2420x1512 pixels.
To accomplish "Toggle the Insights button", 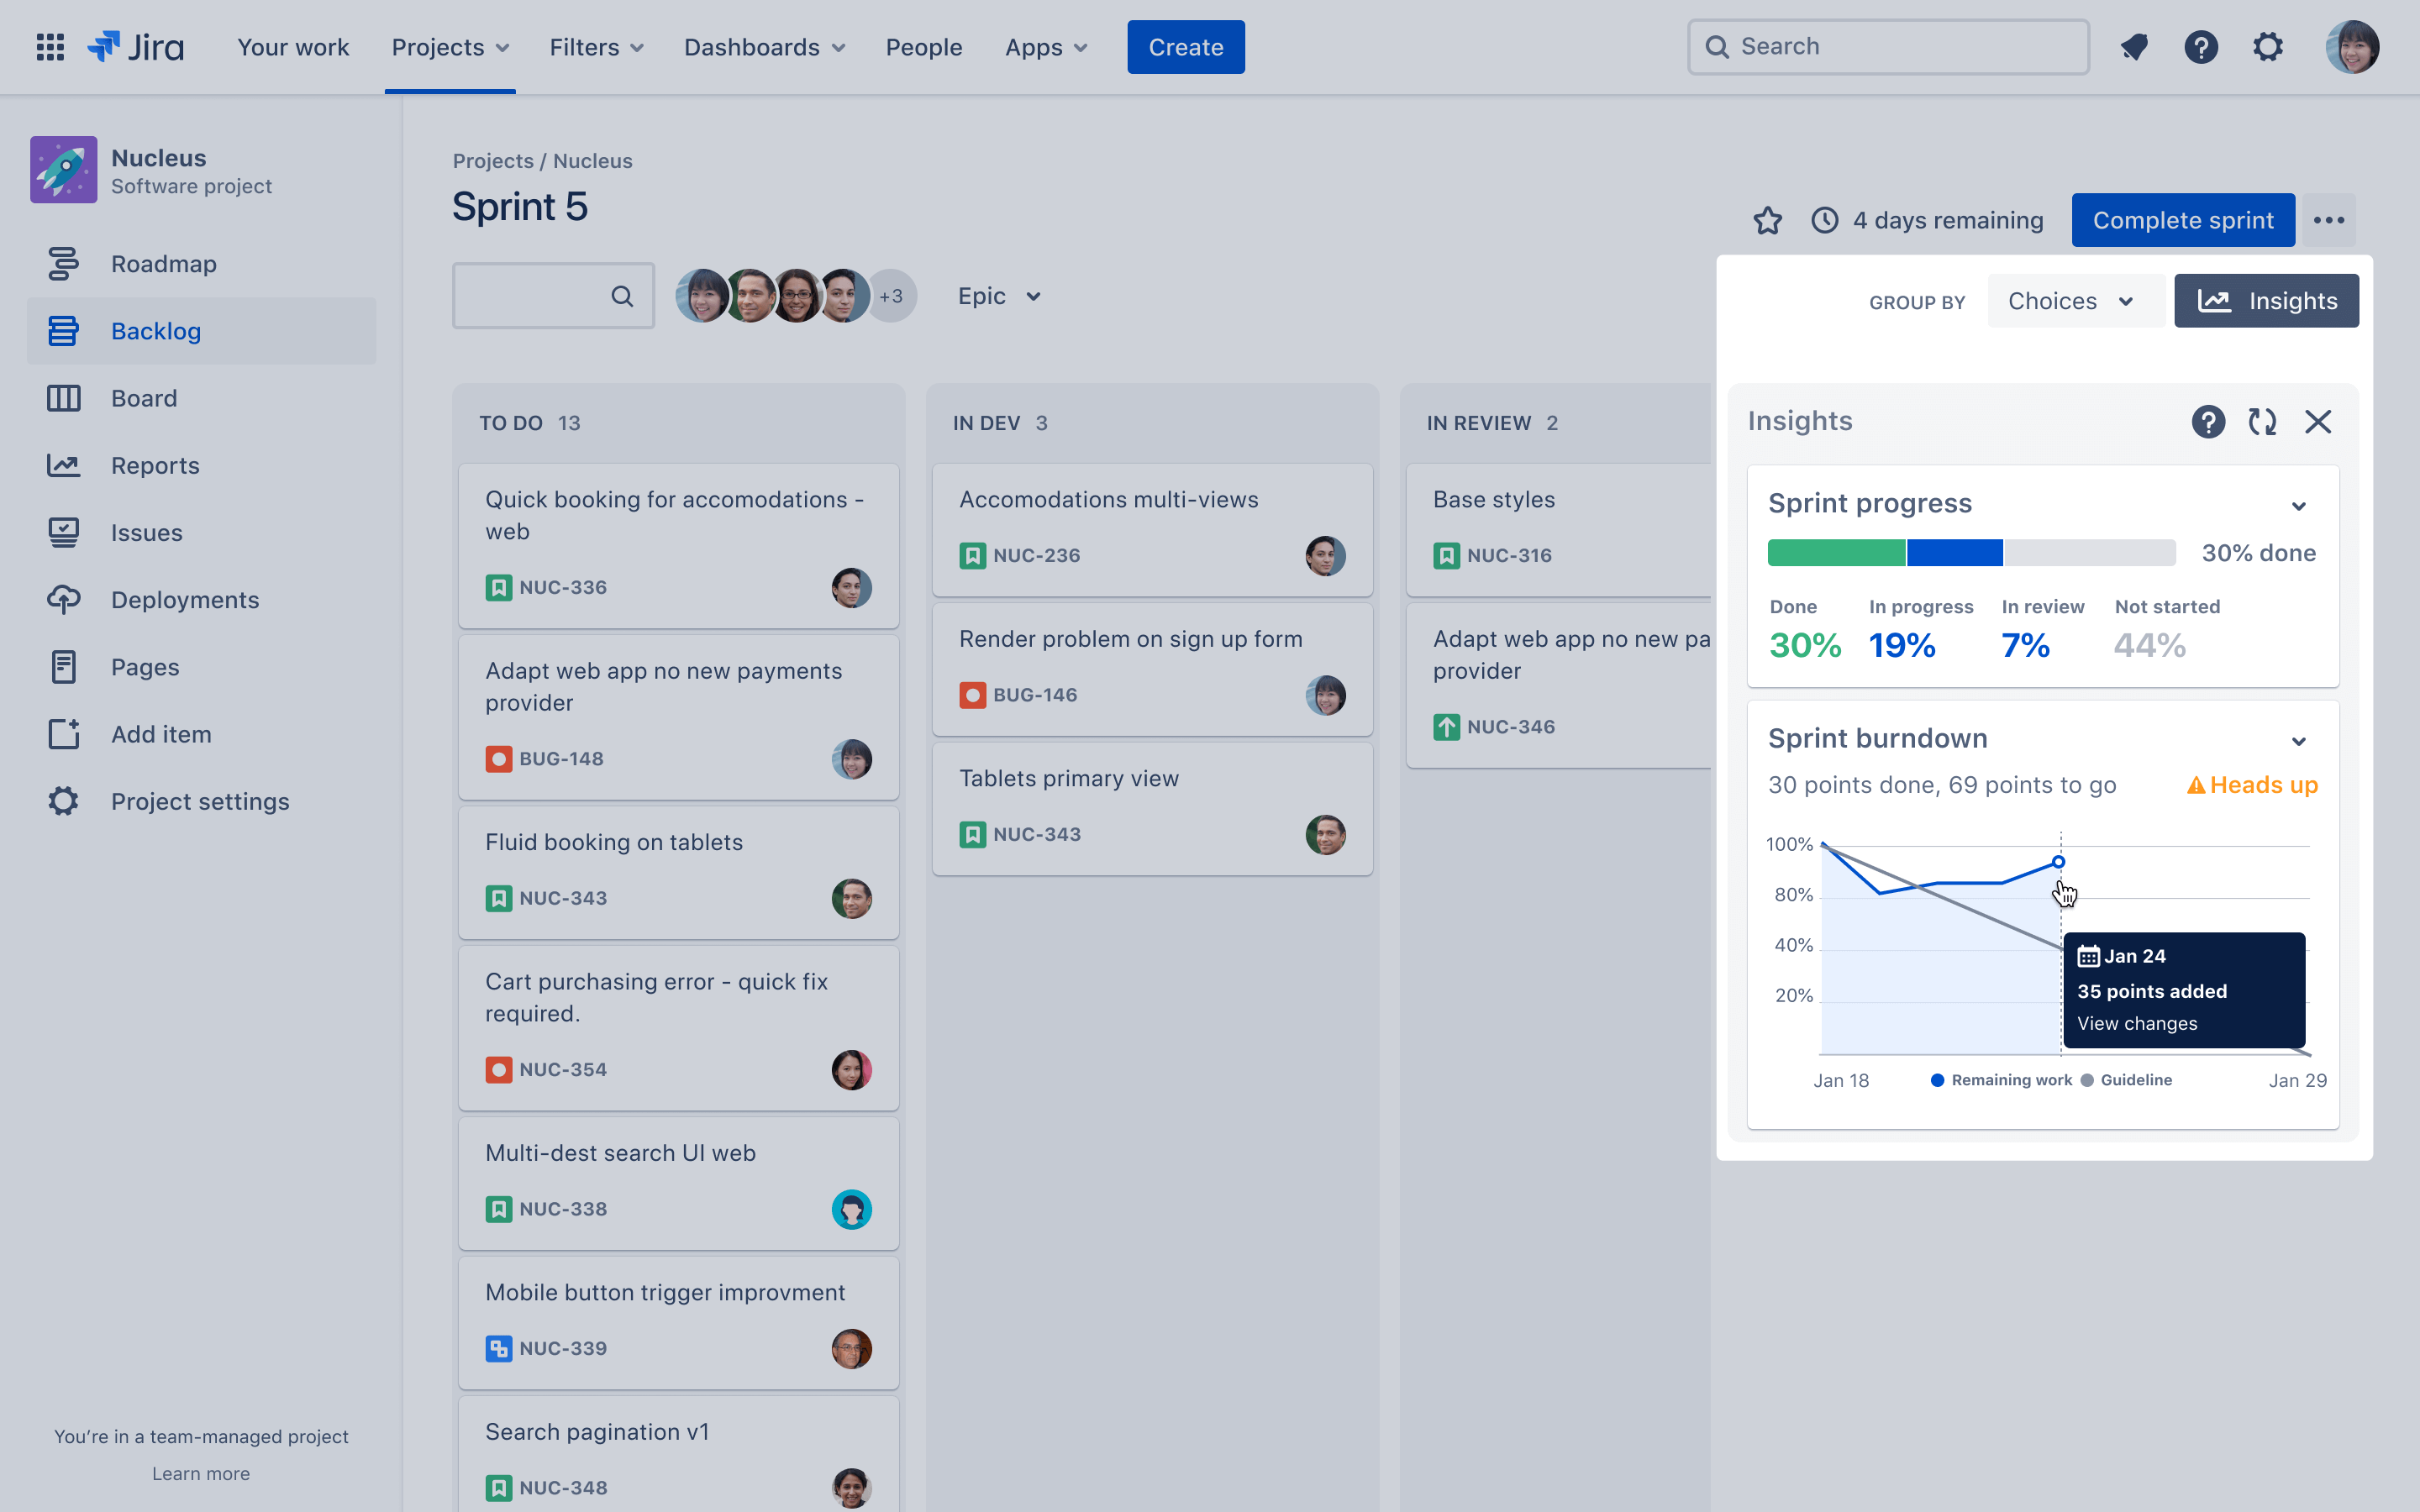I will [x=2266, y=301].
